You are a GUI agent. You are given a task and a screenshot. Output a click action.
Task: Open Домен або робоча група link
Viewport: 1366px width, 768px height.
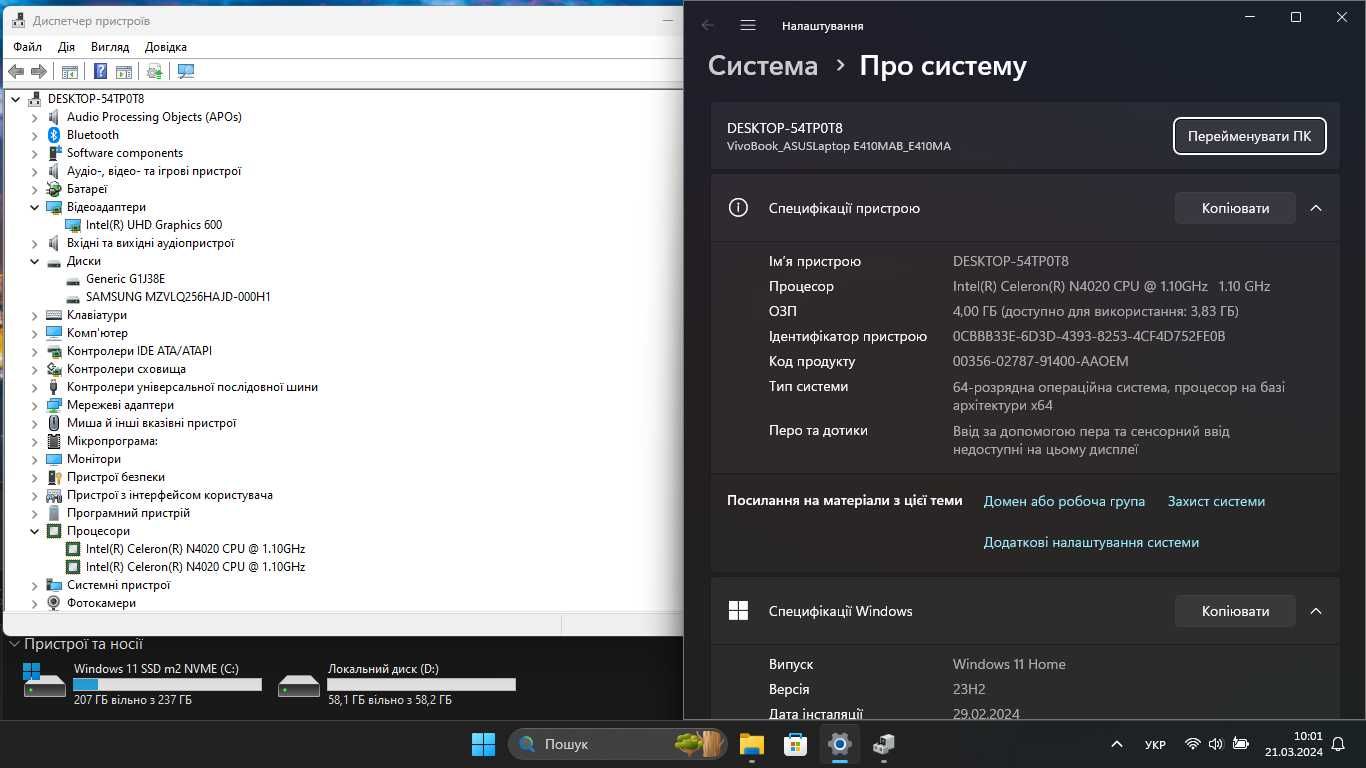(1064, 501)
